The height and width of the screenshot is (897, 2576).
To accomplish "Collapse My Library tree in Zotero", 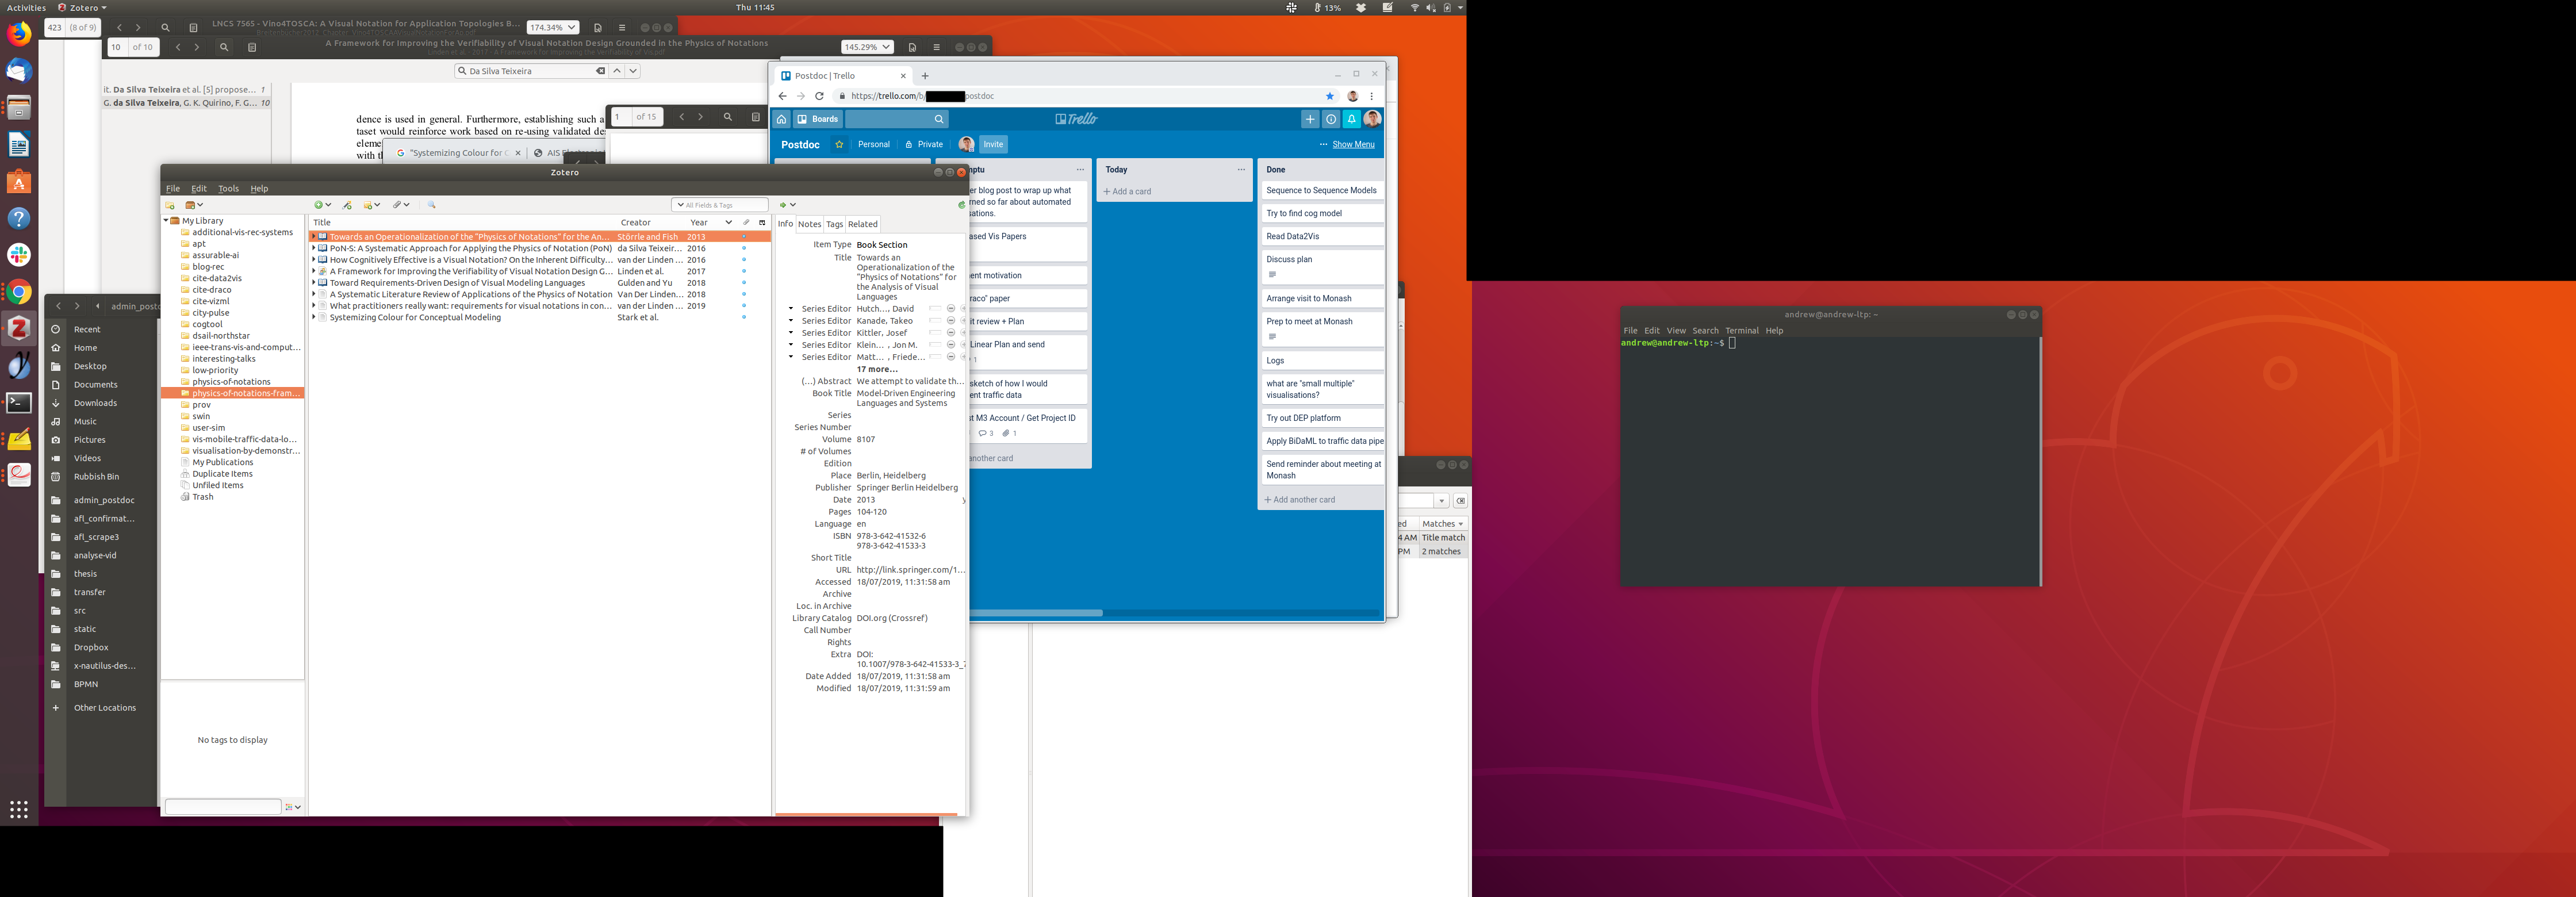I will coord(166,221).
